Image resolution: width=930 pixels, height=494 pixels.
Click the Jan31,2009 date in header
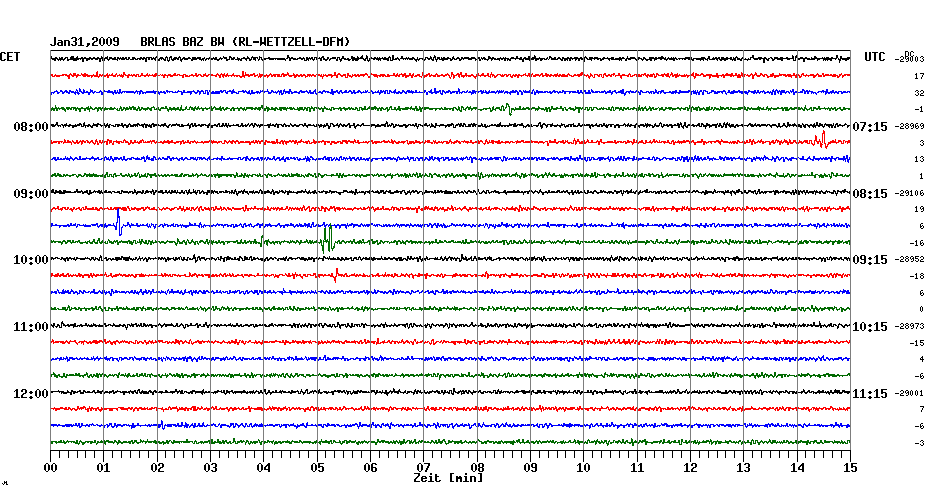(x=85, y=42)
